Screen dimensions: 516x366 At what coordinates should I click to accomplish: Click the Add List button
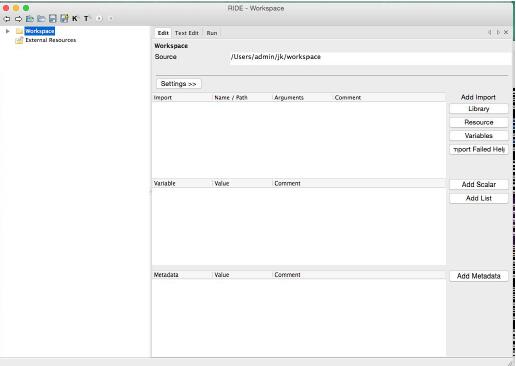[x=479, y=198]
